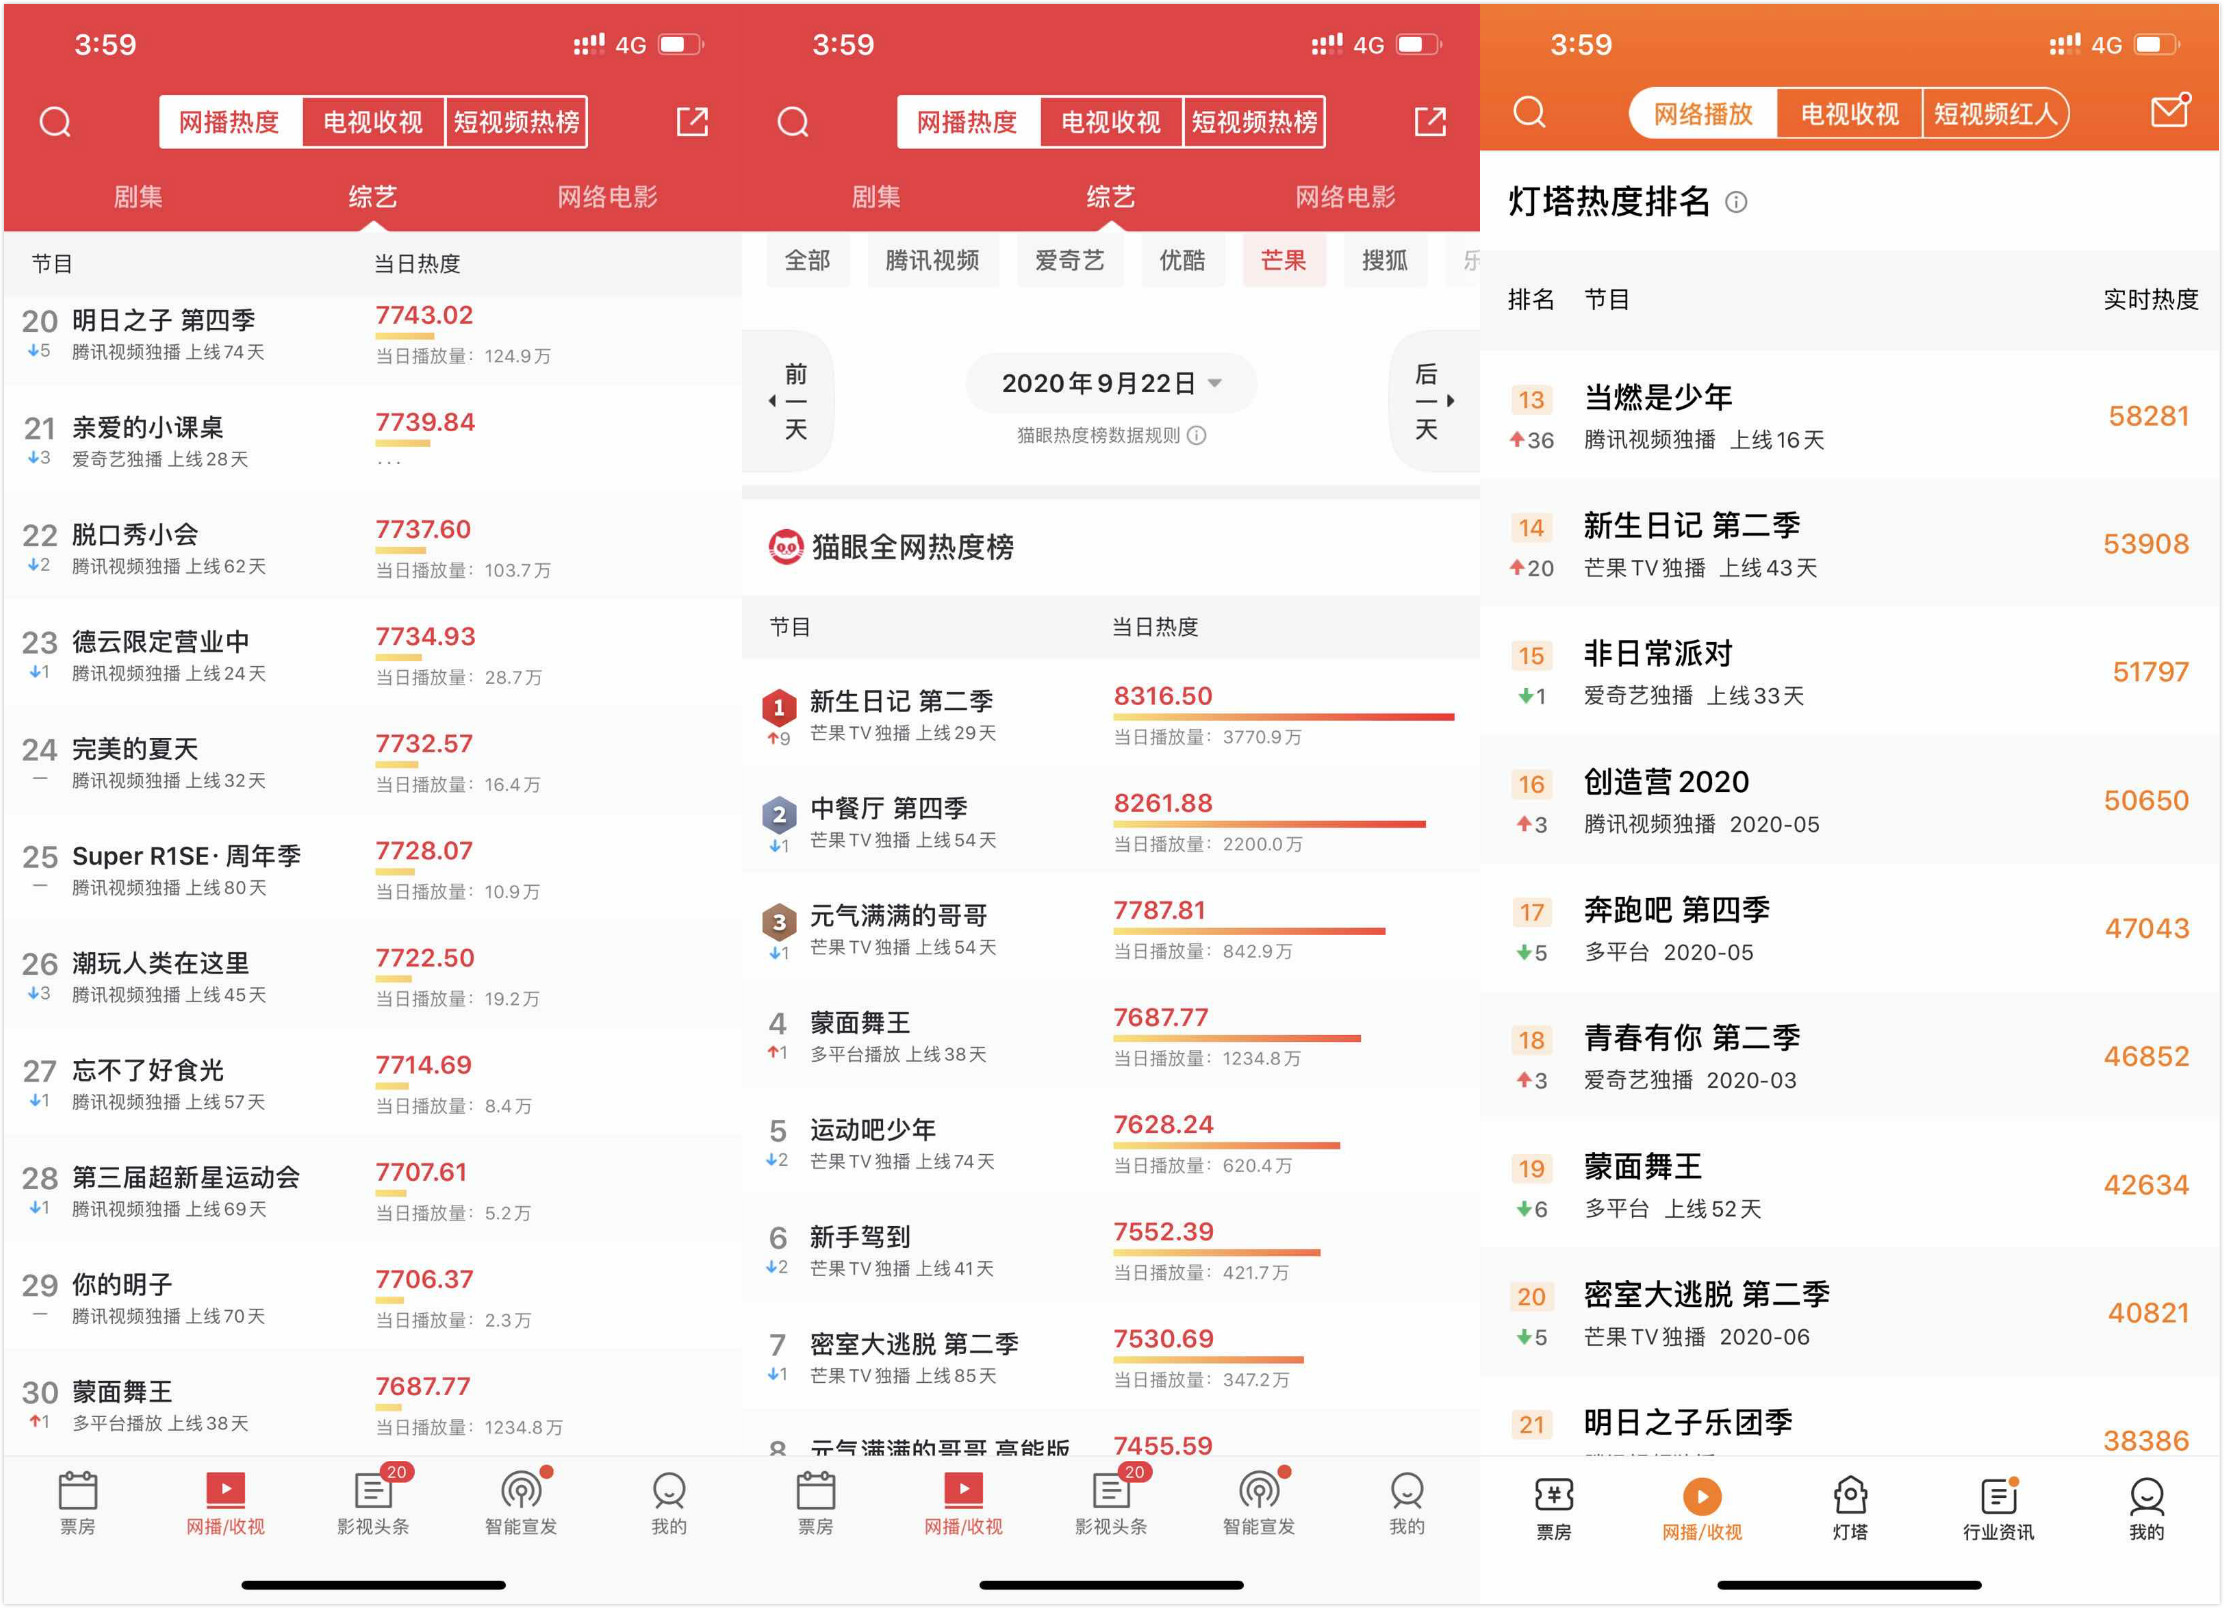Open 影视头条 in the left panel bottom bar
The height and width of the screenshot is (1608, 2224).
click(373, 1502)
